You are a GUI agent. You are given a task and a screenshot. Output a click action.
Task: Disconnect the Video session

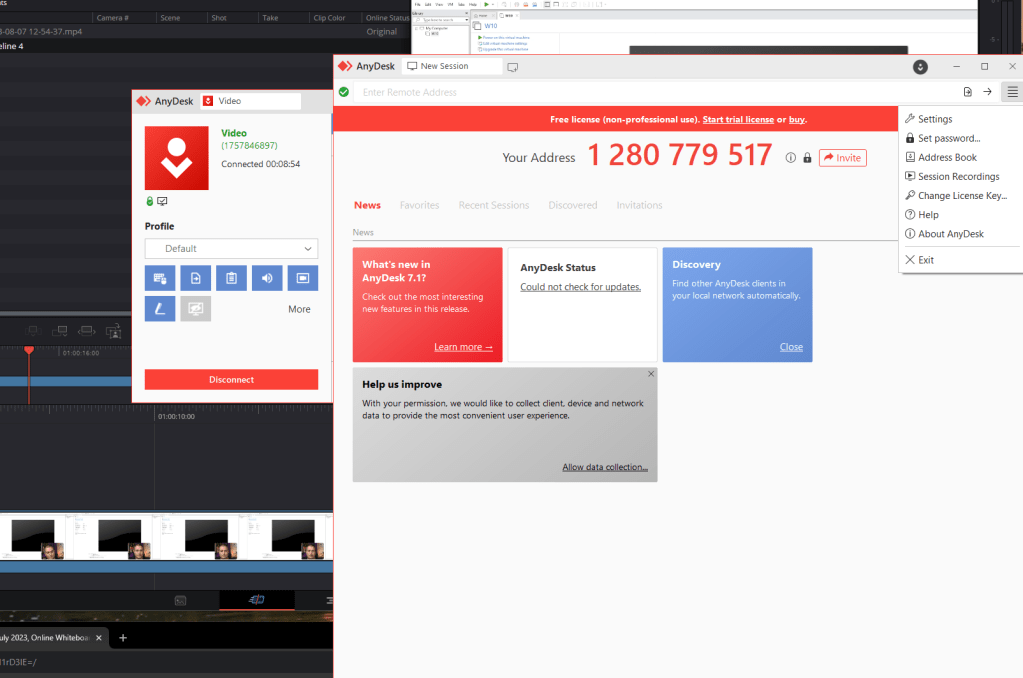click(231, 380)
